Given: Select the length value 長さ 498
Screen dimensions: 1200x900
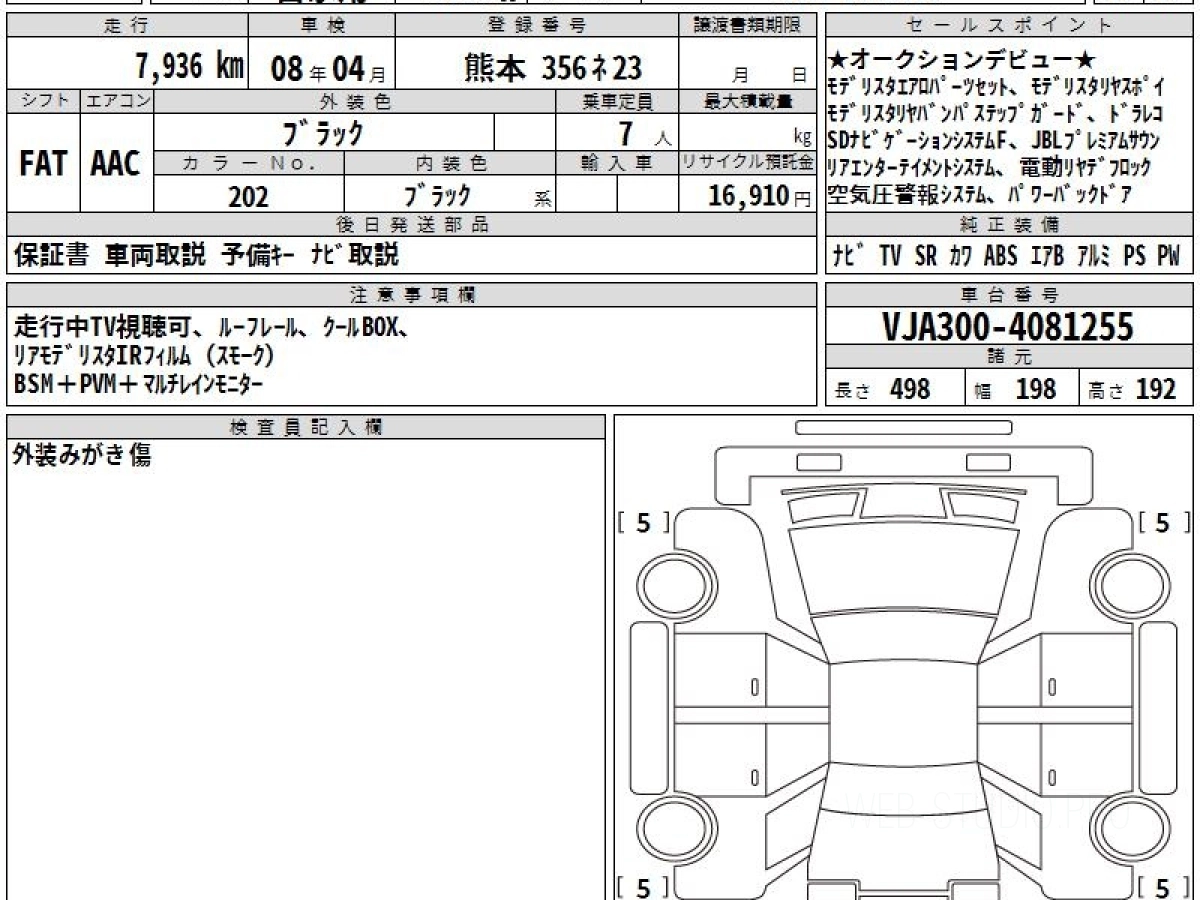Looking at the screenshot, I should pyautogui.click(x=883, y=390).
